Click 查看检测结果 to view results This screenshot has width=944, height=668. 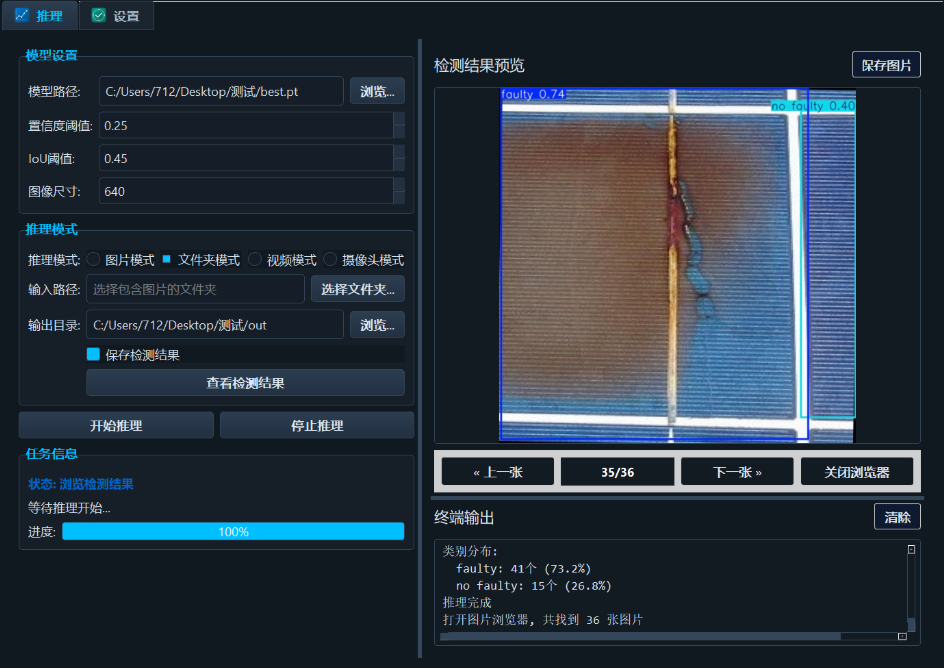(246, 383)
